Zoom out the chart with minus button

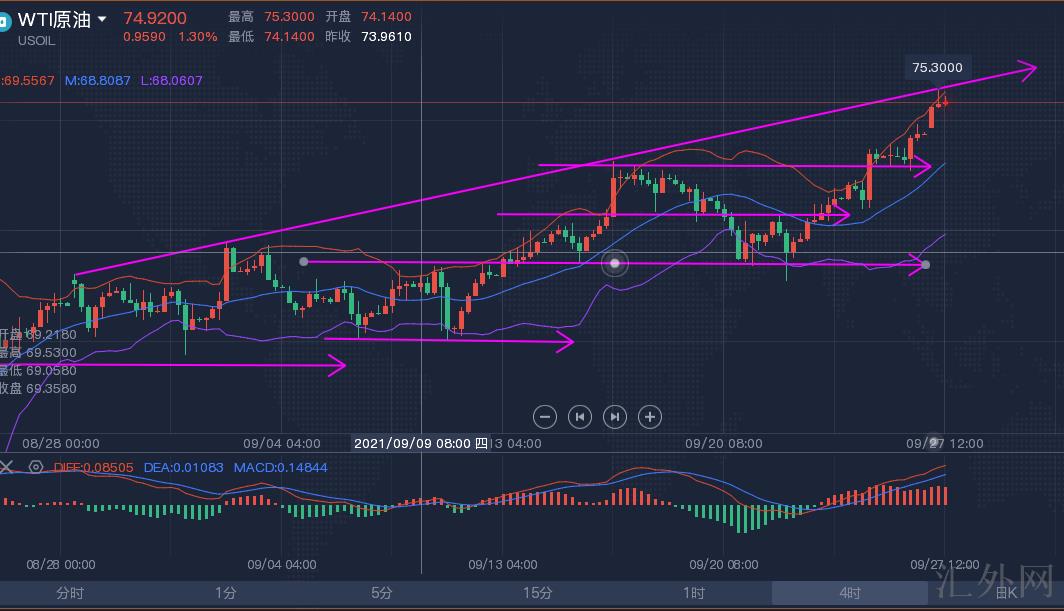[545, 417]
